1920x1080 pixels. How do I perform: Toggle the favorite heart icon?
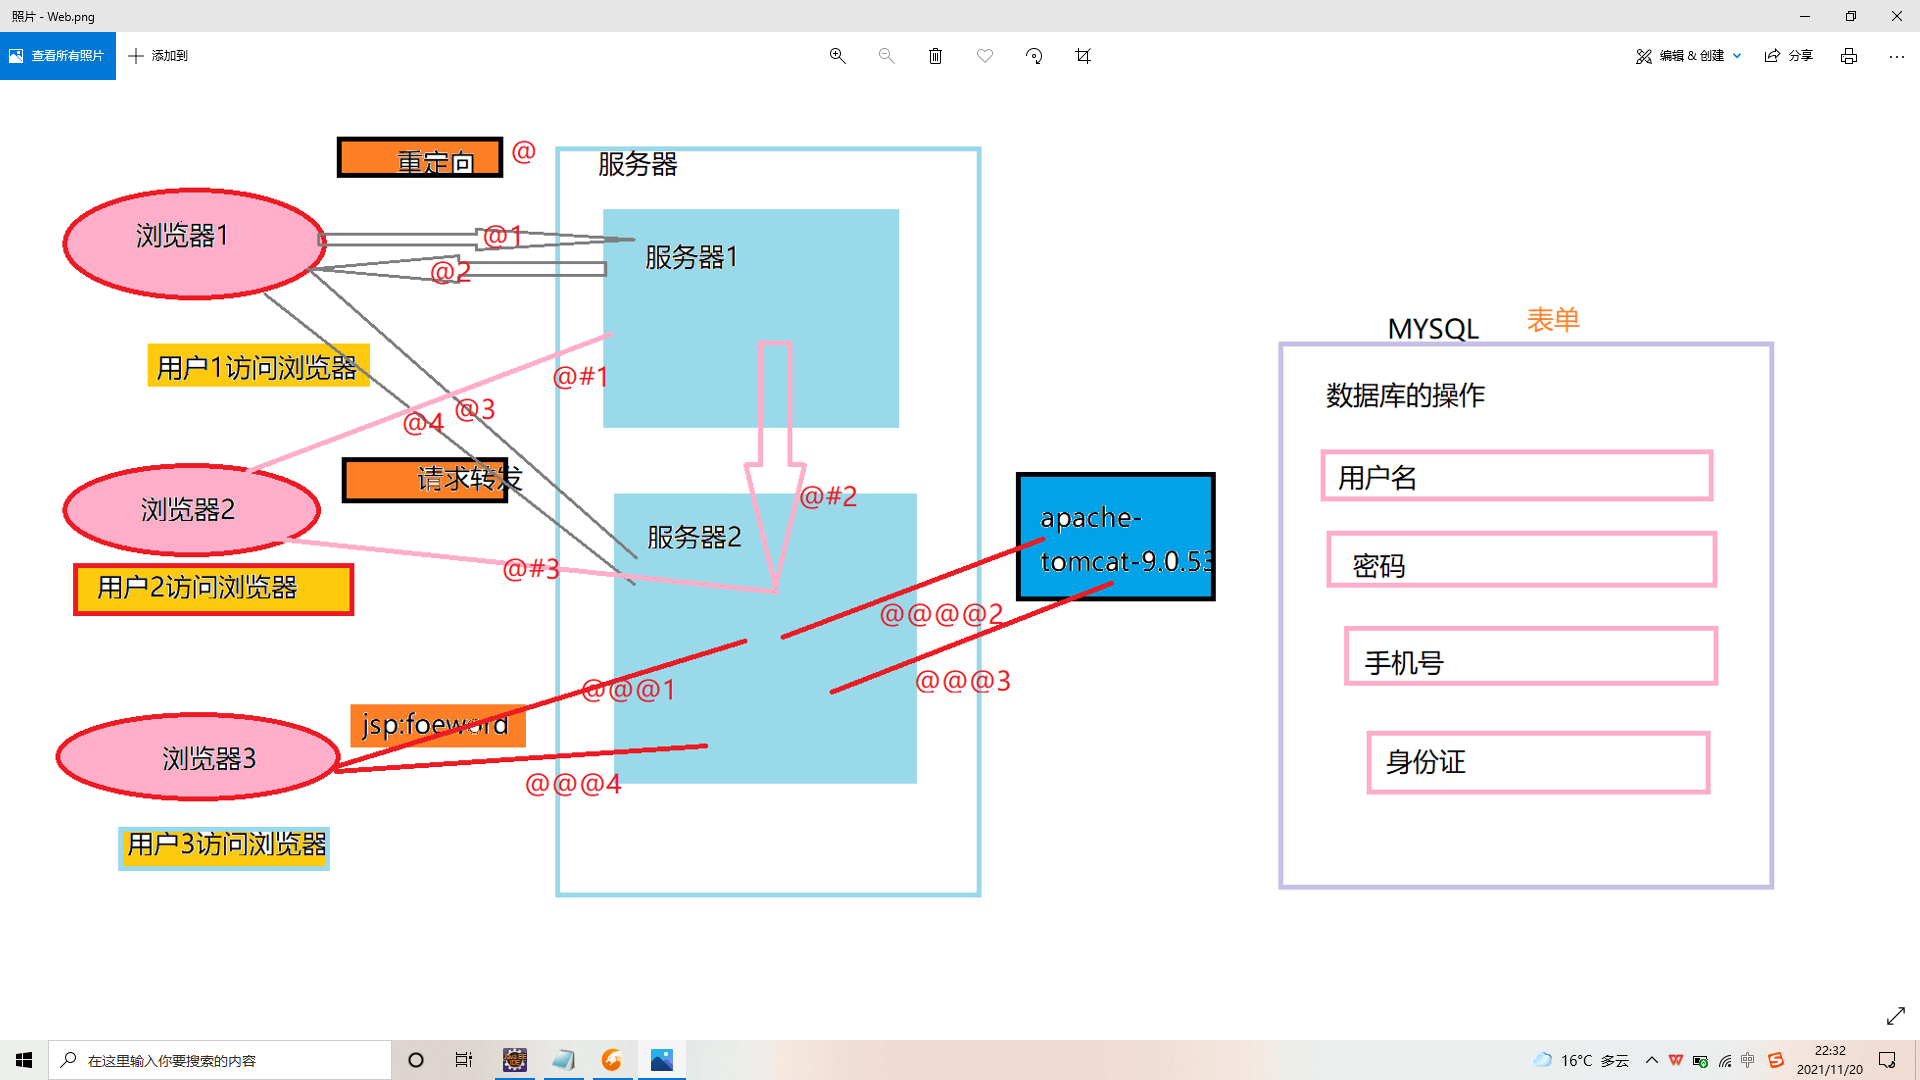pos(985,56)
